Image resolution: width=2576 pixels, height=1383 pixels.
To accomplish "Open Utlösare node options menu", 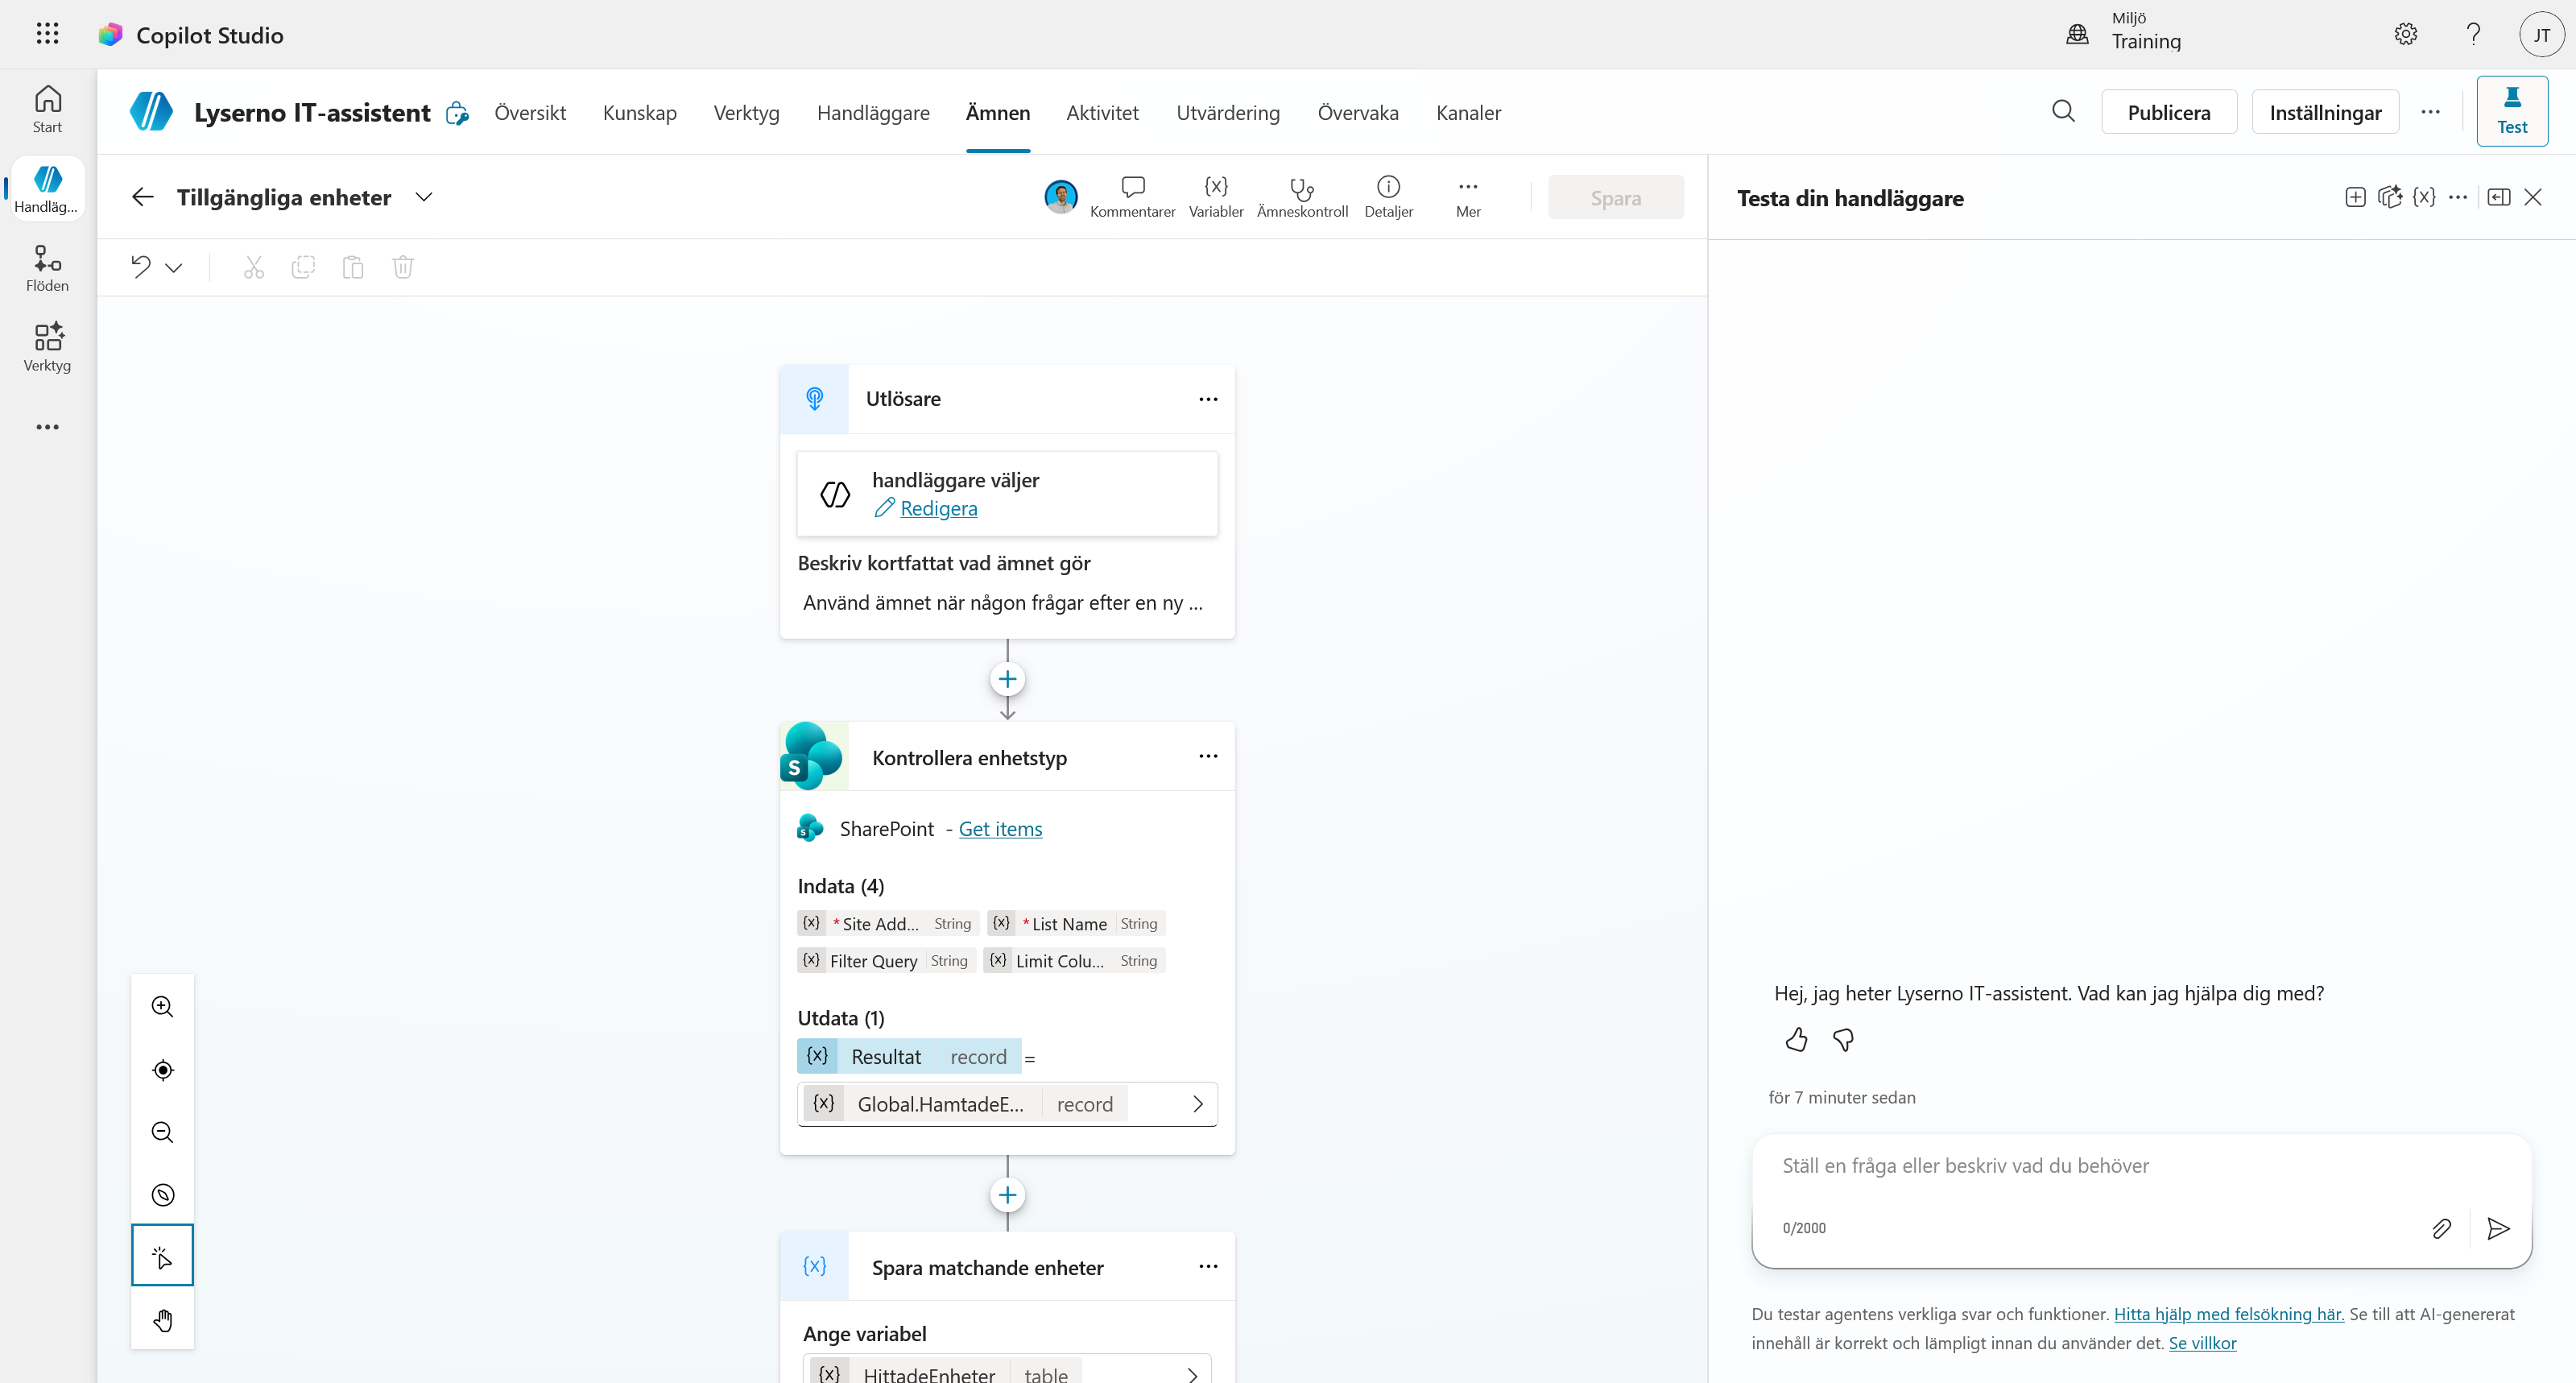I will 1208,399.
